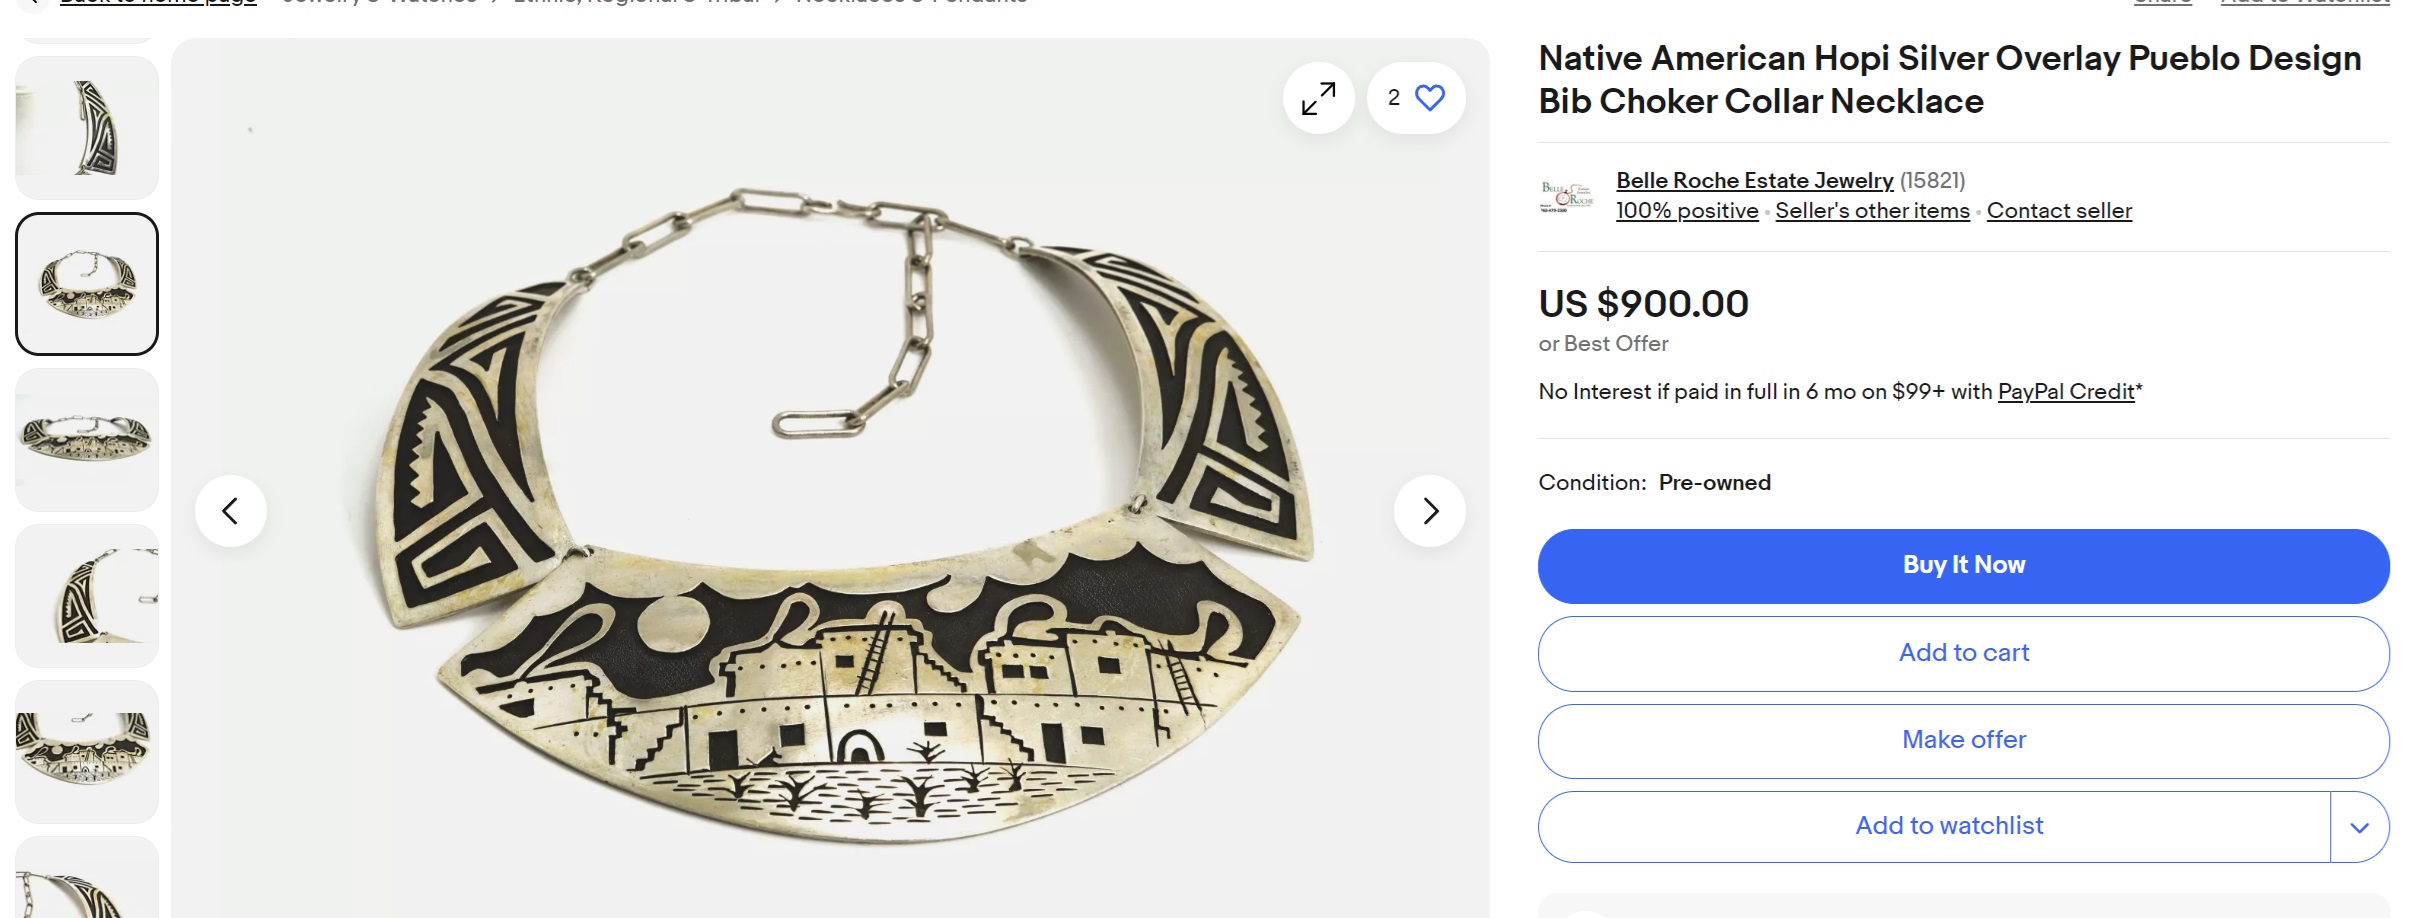Select the currently highlighted full necklace thumbnail
The height and width of the screenshot is (918, 2436).
tap(87, 284)
